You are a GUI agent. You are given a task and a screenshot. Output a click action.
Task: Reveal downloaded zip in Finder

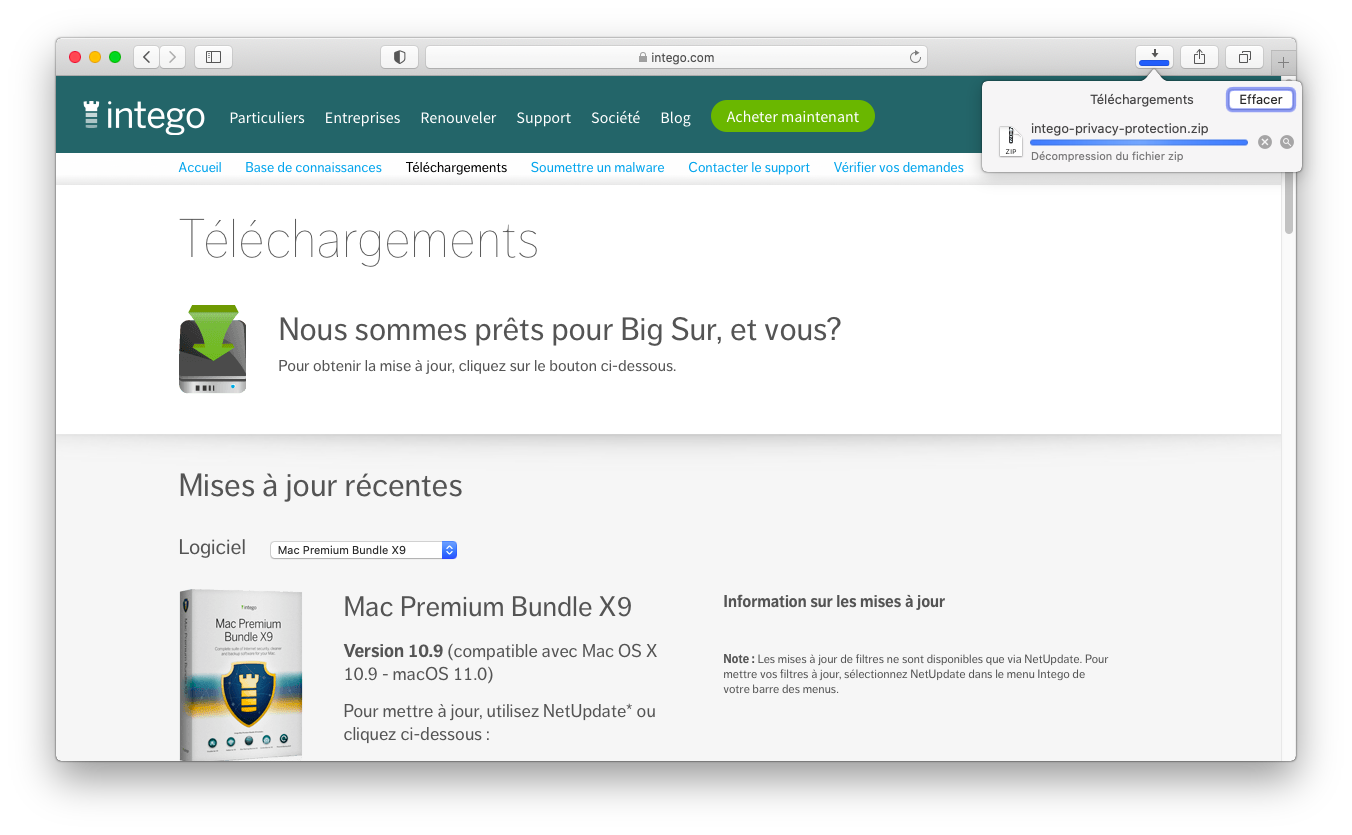coord(1287,142)
